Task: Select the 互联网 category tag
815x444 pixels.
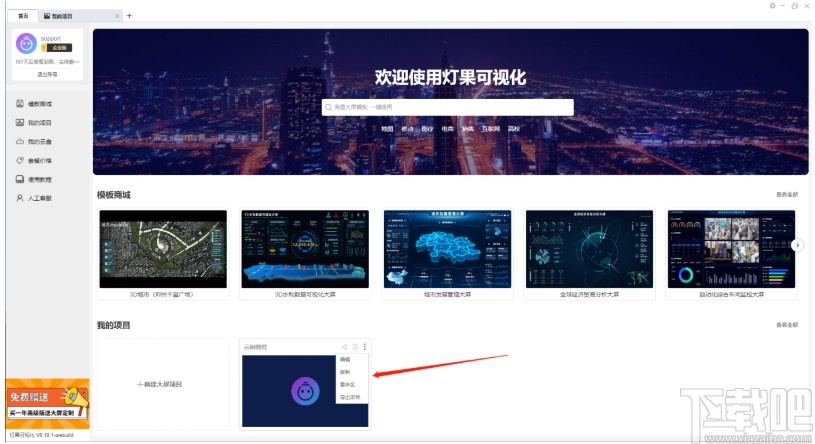Action: coord(491,128)
